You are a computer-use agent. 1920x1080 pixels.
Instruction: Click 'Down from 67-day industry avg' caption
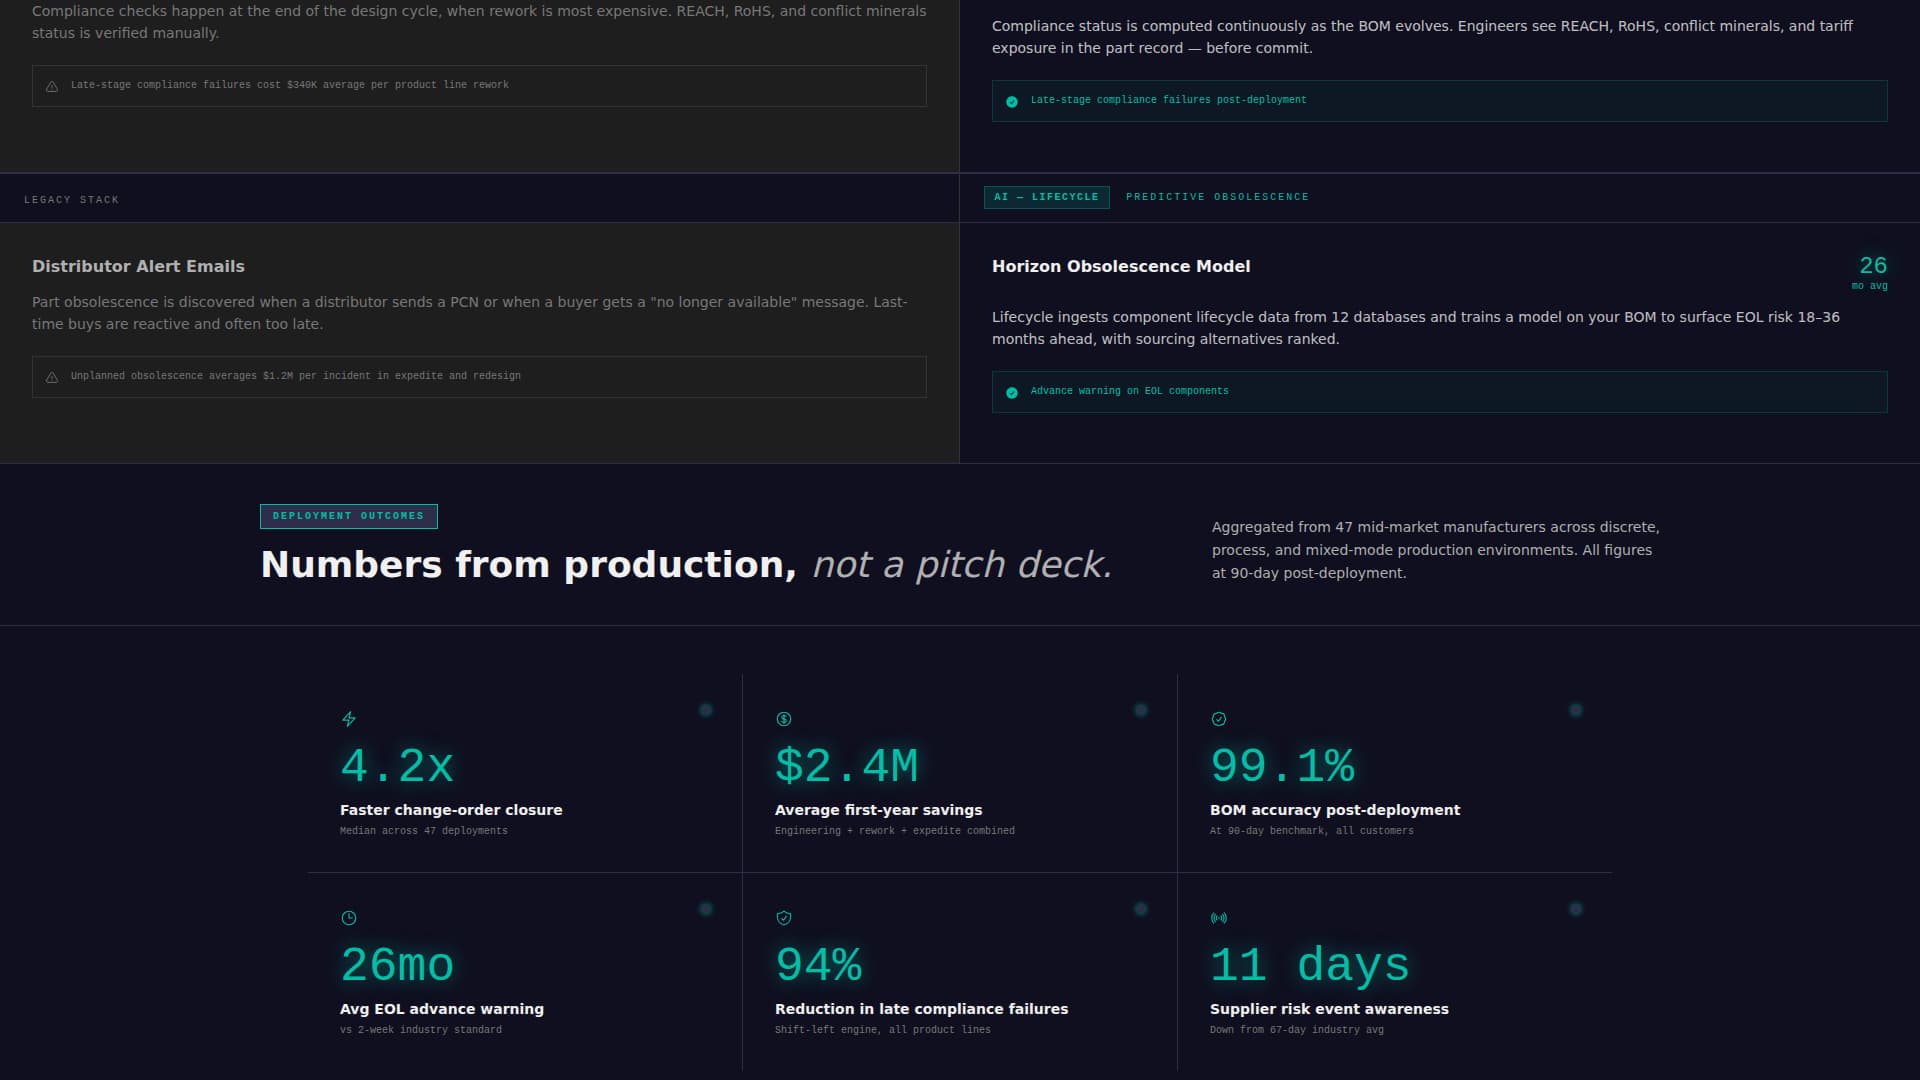point(1297,1030)
